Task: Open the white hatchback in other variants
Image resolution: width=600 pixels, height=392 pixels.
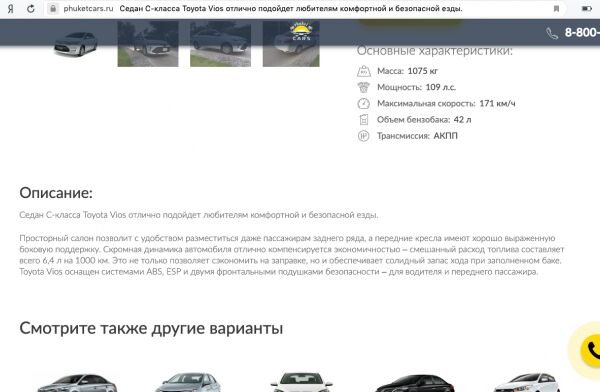Action: (x=527, y=382)
